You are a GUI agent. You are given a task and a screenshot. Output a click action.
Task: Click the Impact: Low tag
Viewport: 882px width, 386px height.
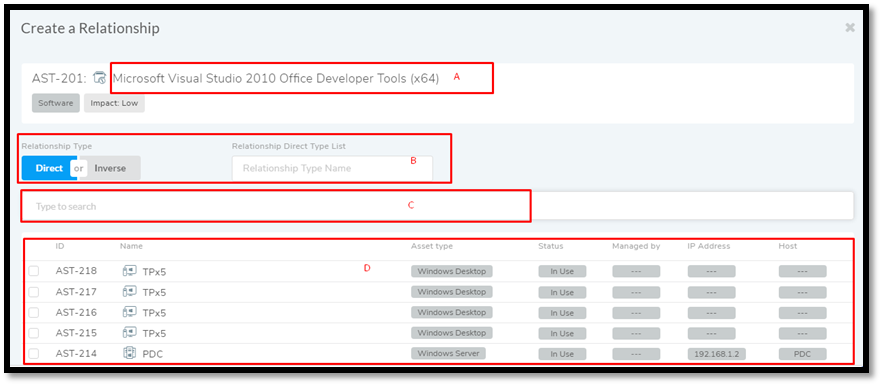114,103
